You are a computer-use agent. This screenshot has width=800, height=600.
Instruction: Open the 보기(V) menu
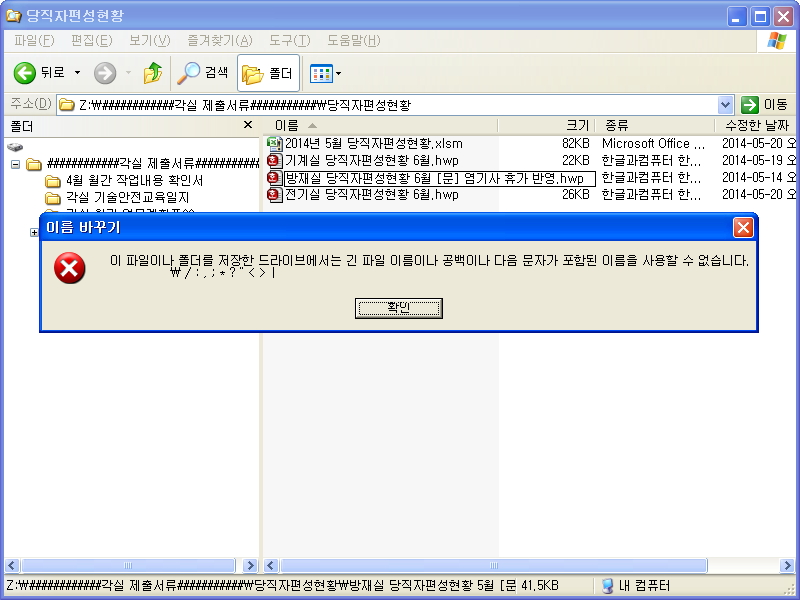[x=149, y=41]
